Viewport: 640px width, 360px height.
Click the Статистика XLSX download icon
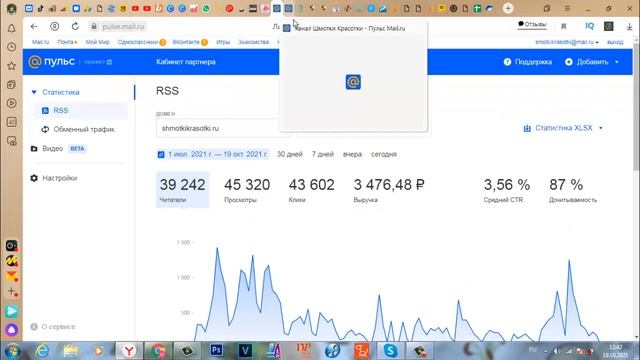click(527, 128)
